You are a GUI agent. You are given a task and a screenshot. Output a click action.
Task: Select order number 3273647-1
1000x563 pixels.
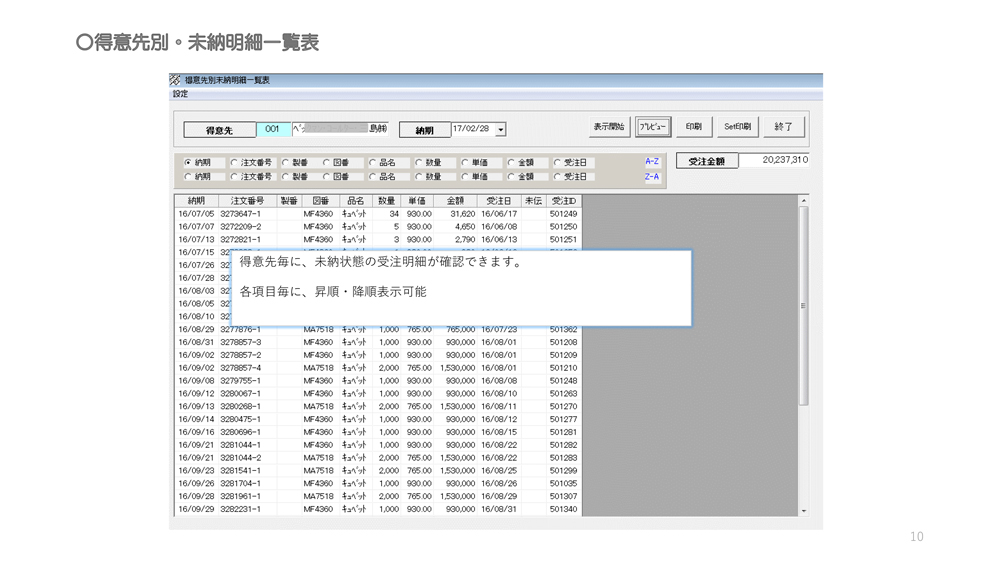[x=240, y=214]
